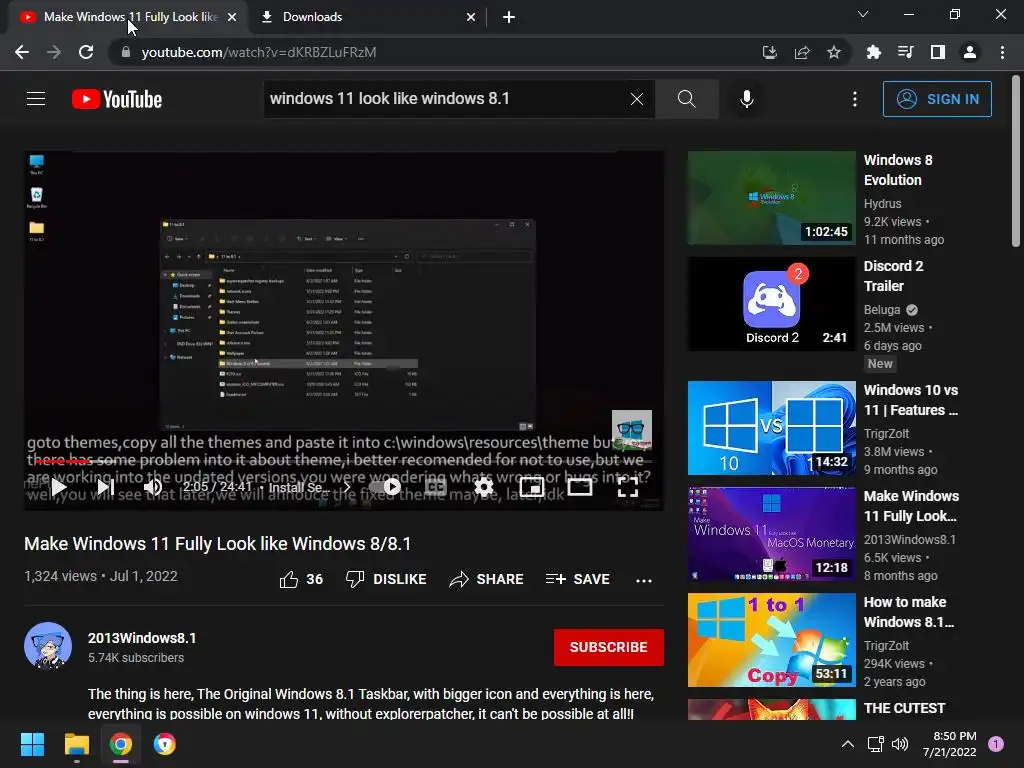Open YouTube settings three-dot menu
The width and height of the screenshot is (1024, 768).
coord(855,99)
